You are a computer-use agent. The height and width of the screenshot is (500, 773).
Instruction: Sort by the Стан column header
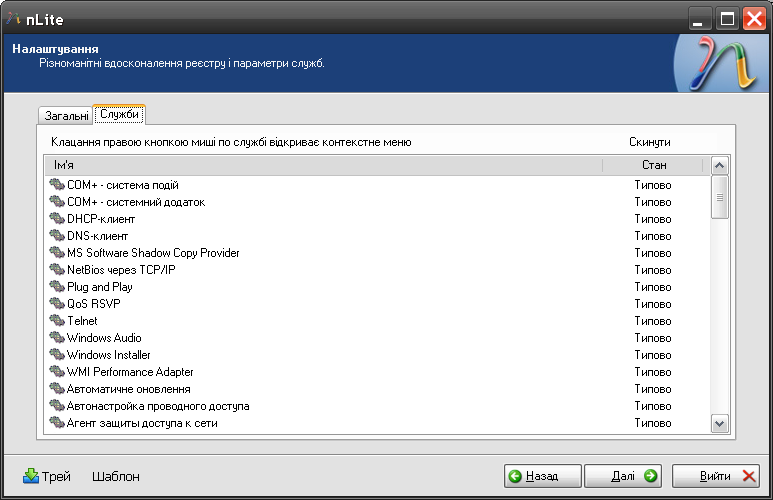click(x=653, y=165)
